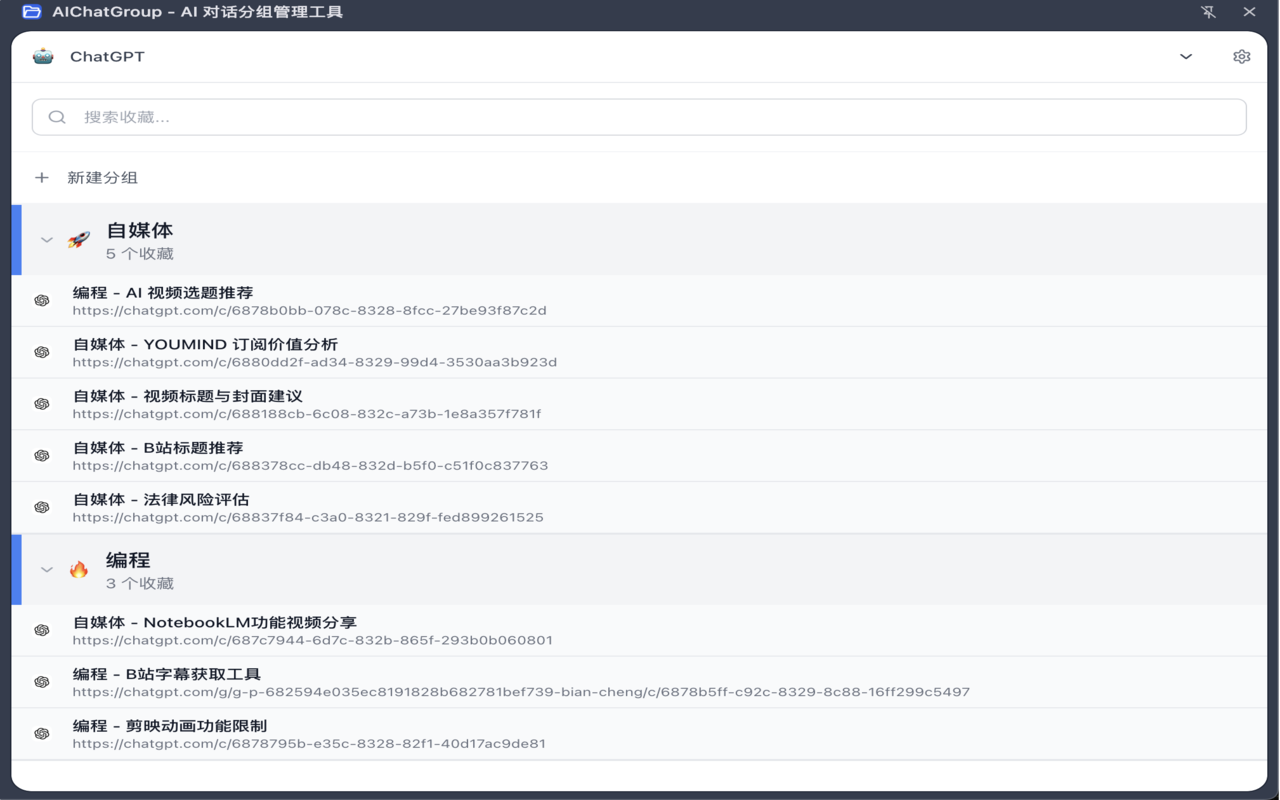Click the AIChatGroup folder icon in title bar
The width and height of the screenshot is (1280, 800).
click(32, 12)
